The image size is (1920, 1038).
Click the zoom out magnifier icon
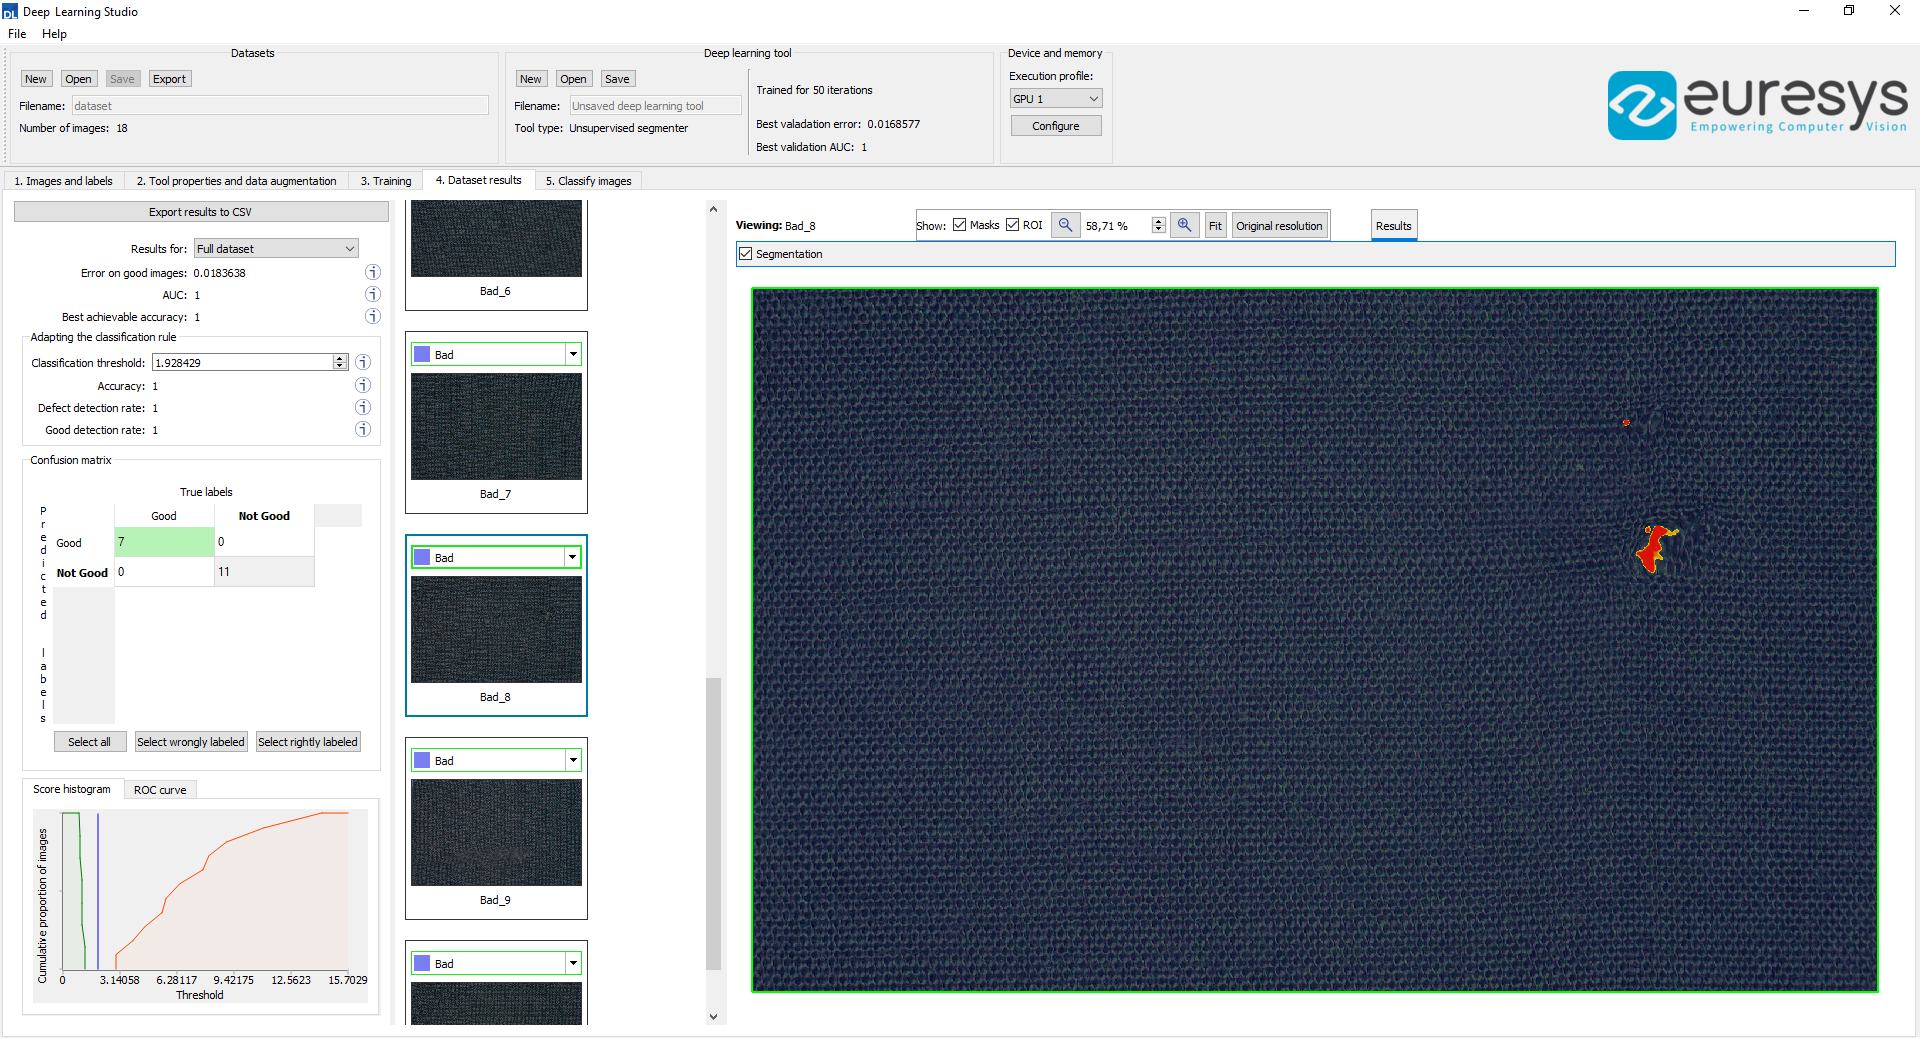pyautogui.click(x=1066, y=225)
